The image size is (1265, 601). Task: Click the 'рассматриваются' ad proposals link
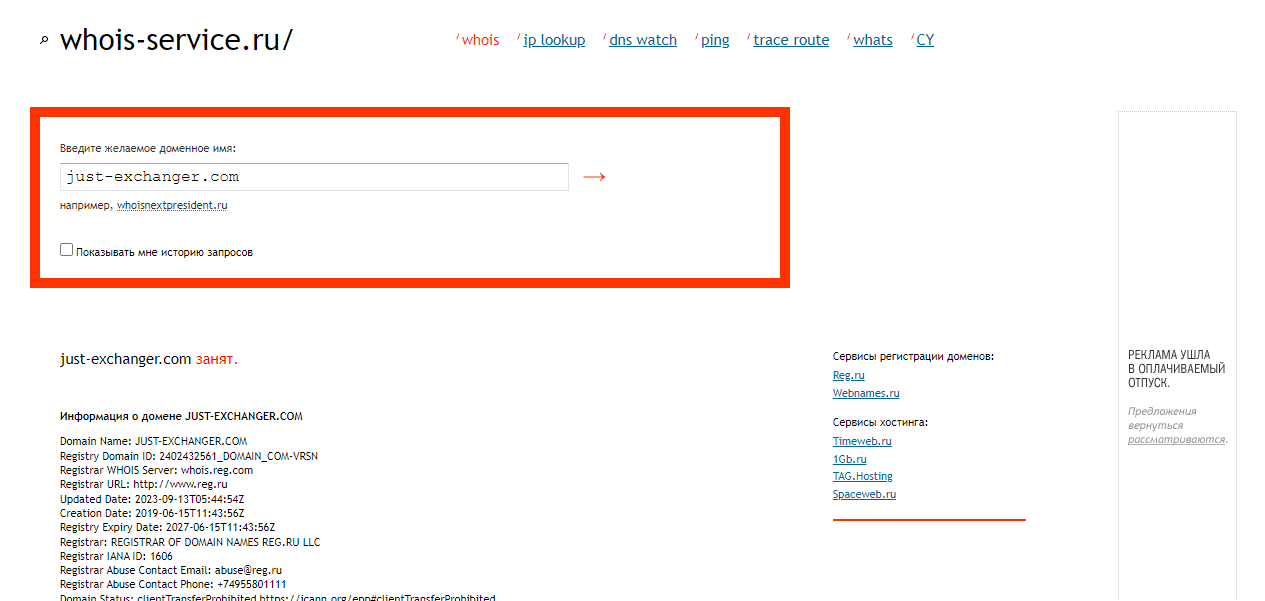coord(1176,439)
